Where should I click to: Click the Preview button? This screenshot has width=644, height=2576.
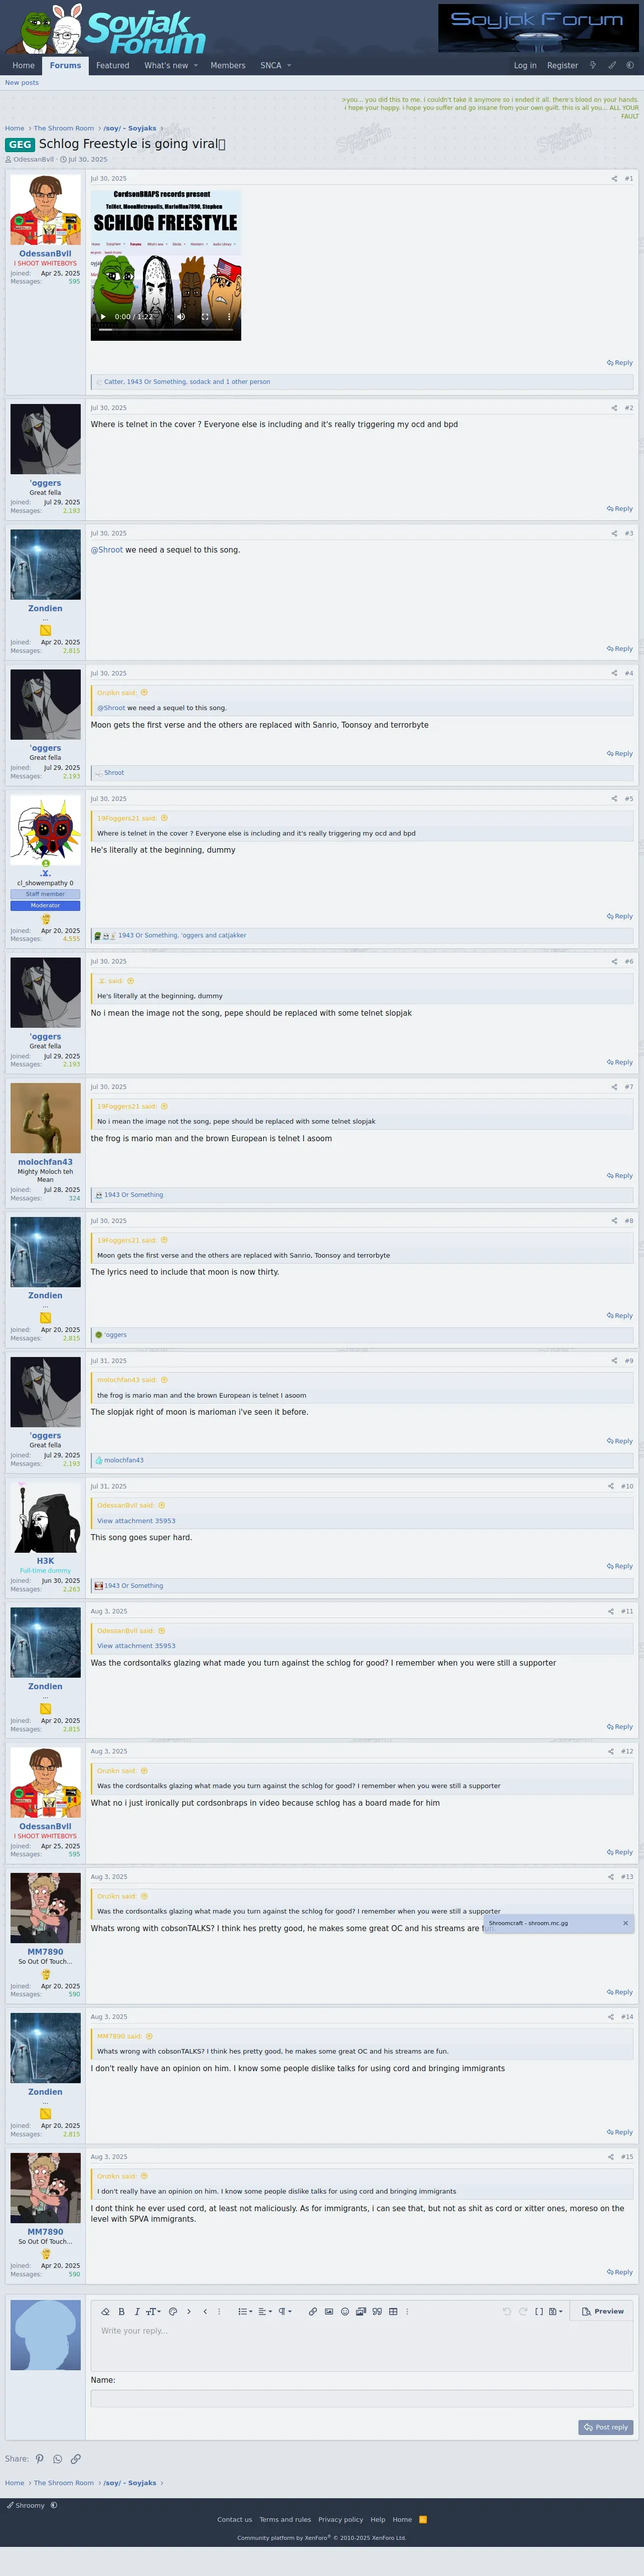pos(603,2311)
